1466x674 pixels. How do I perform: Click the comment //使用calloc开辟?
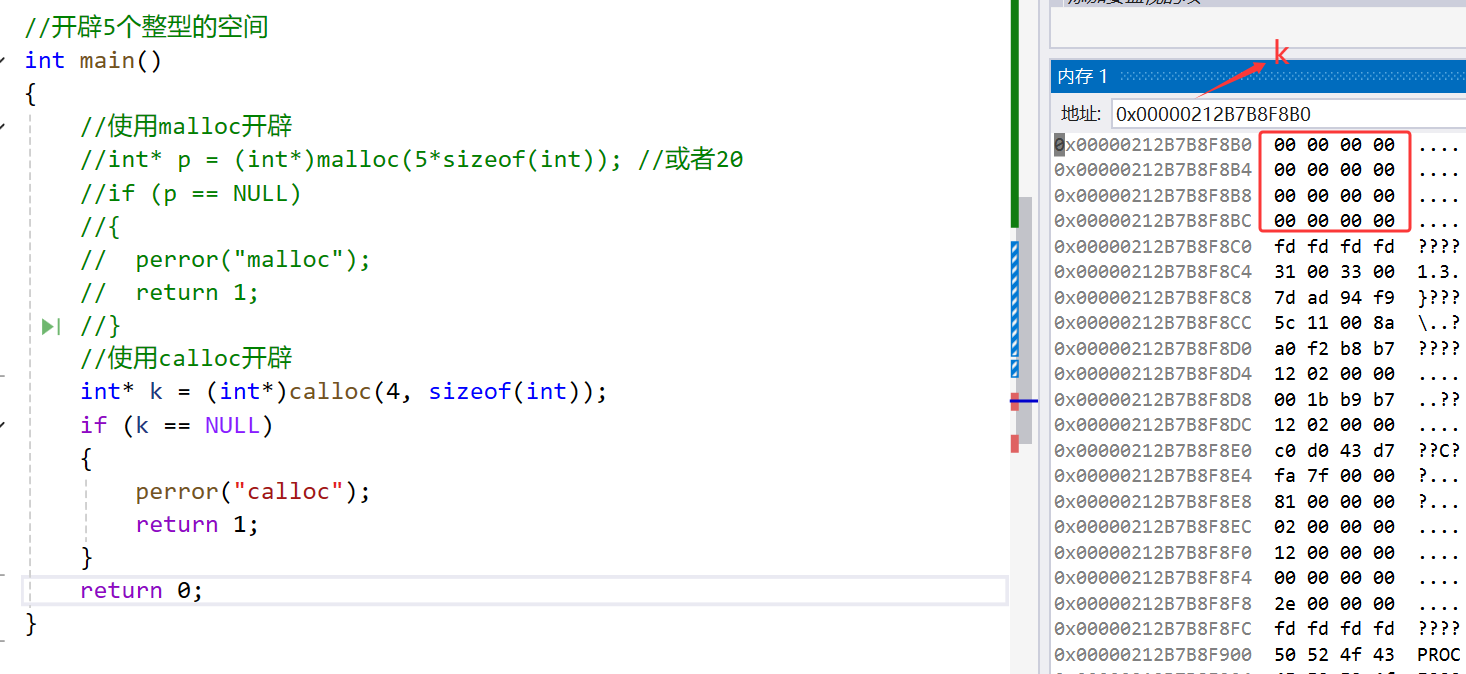(x=186, y=358)
